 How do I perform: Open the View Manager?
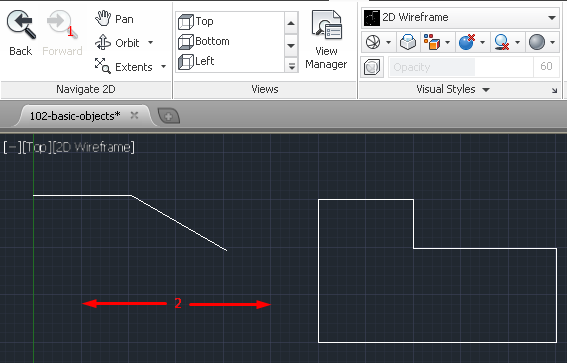pos(326,39)
